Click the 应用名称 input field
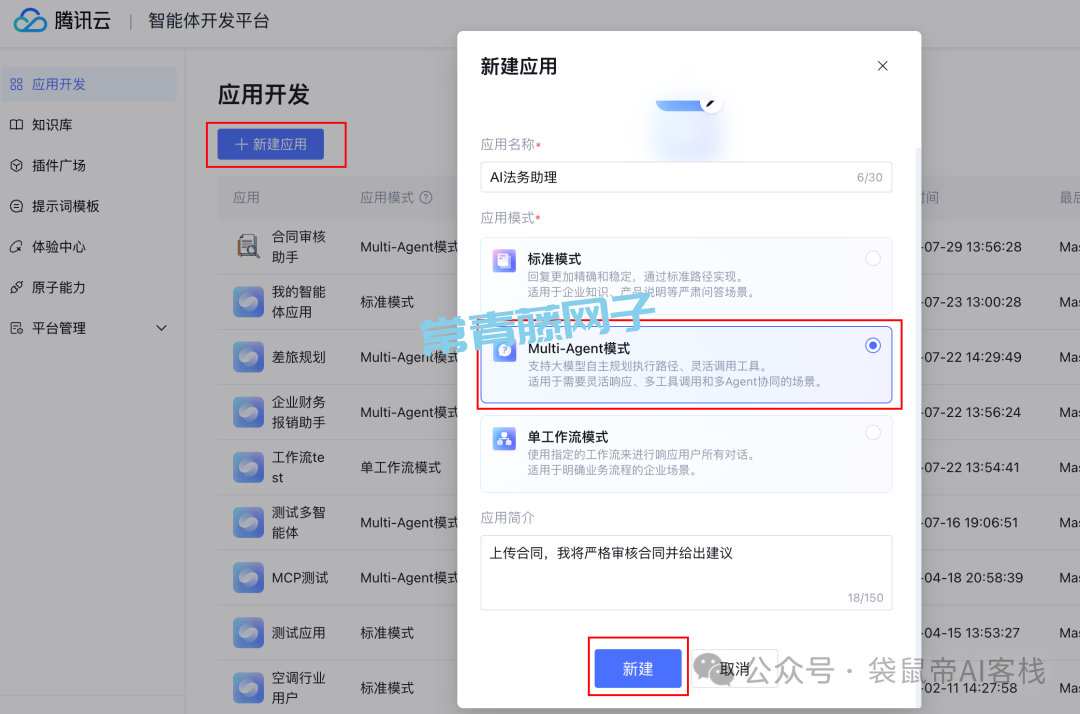Viewport: 1080px width, 714px height. (686, 177)
